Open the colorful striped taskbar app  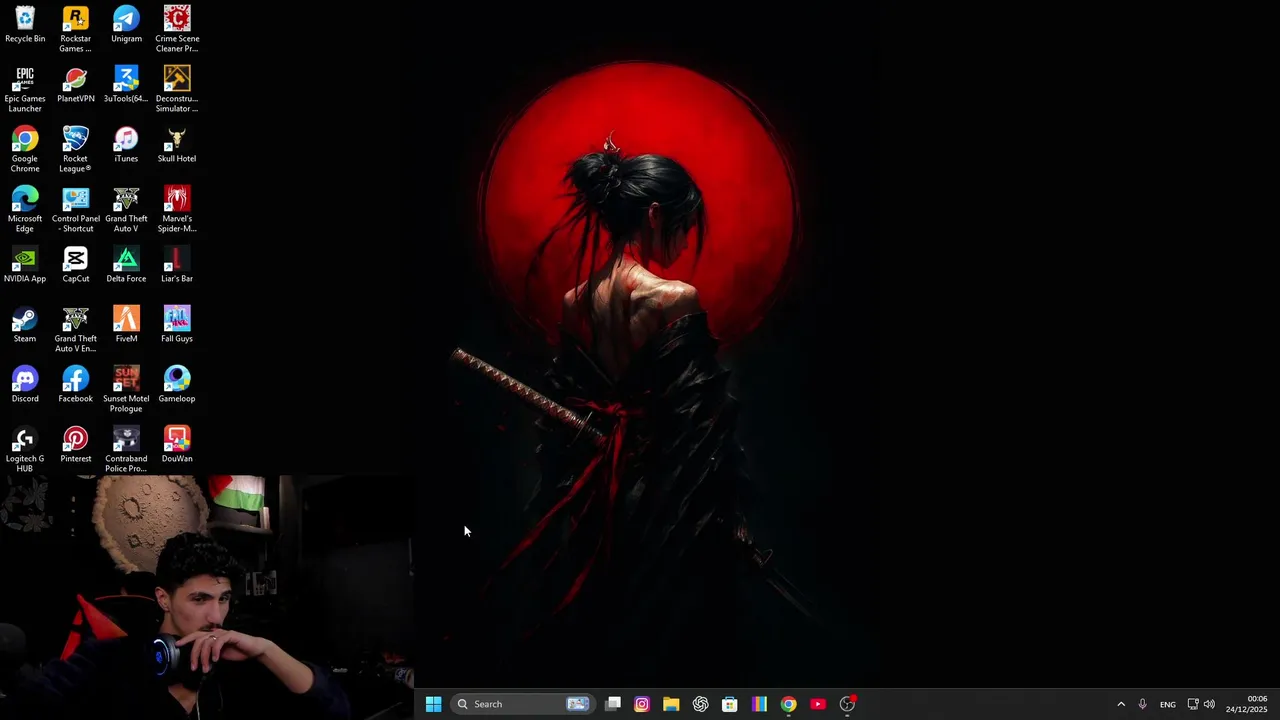[759, 704]
